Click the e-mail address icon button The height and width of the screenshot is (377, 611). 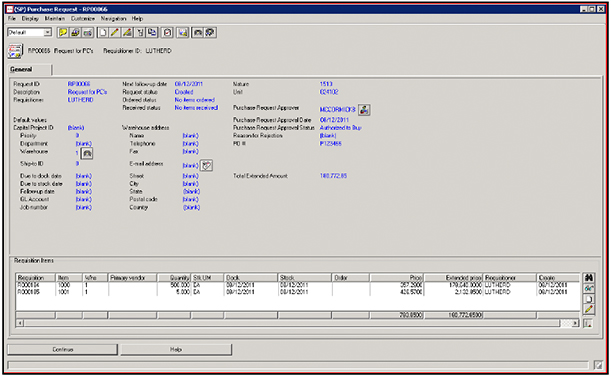[207, 165]
